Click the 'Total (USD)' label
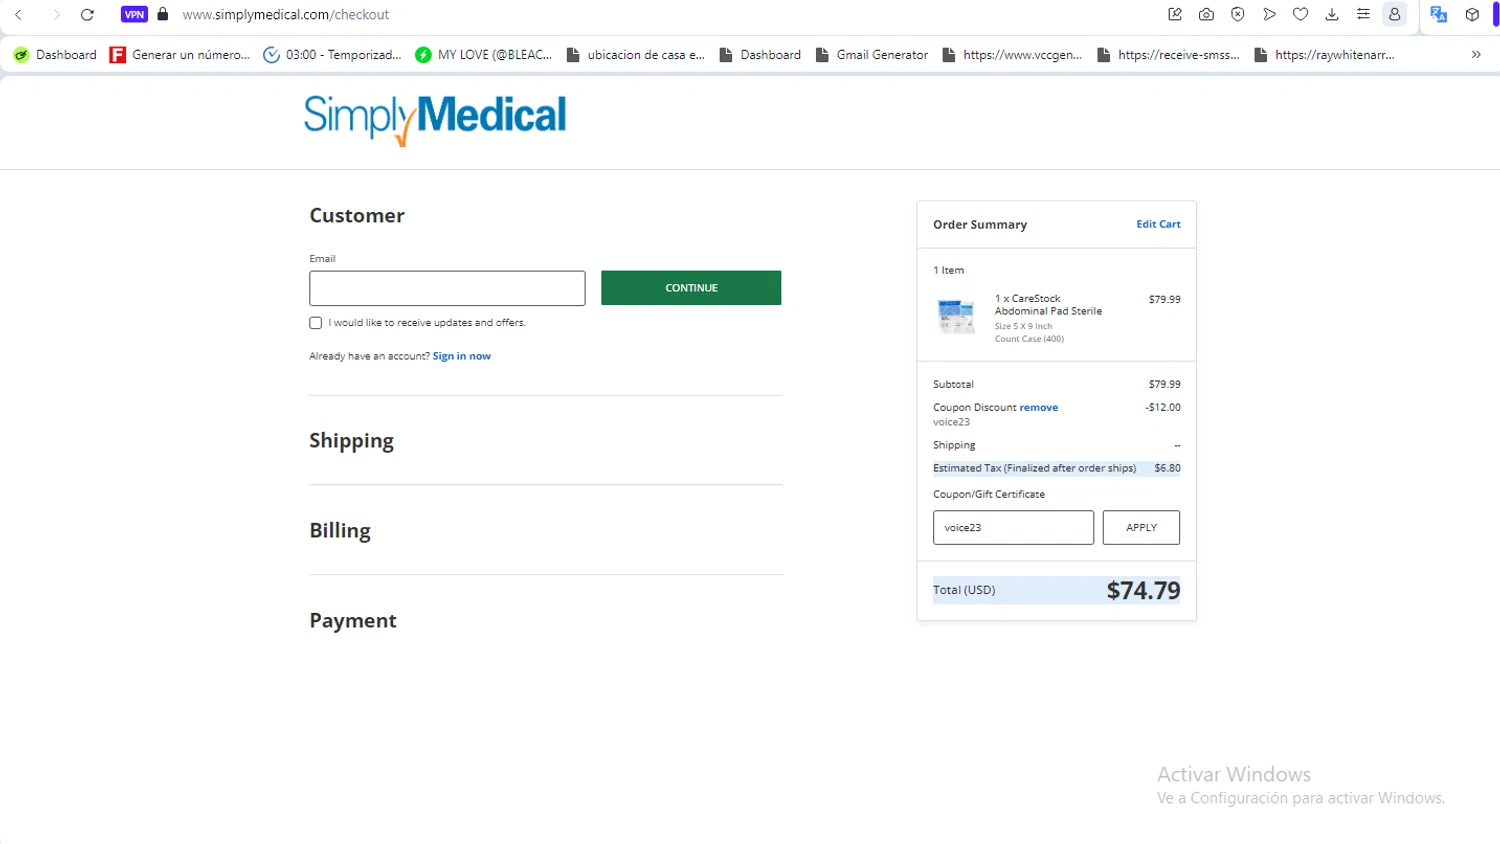This screenshot has height=844, width=1500. [964, 590]
